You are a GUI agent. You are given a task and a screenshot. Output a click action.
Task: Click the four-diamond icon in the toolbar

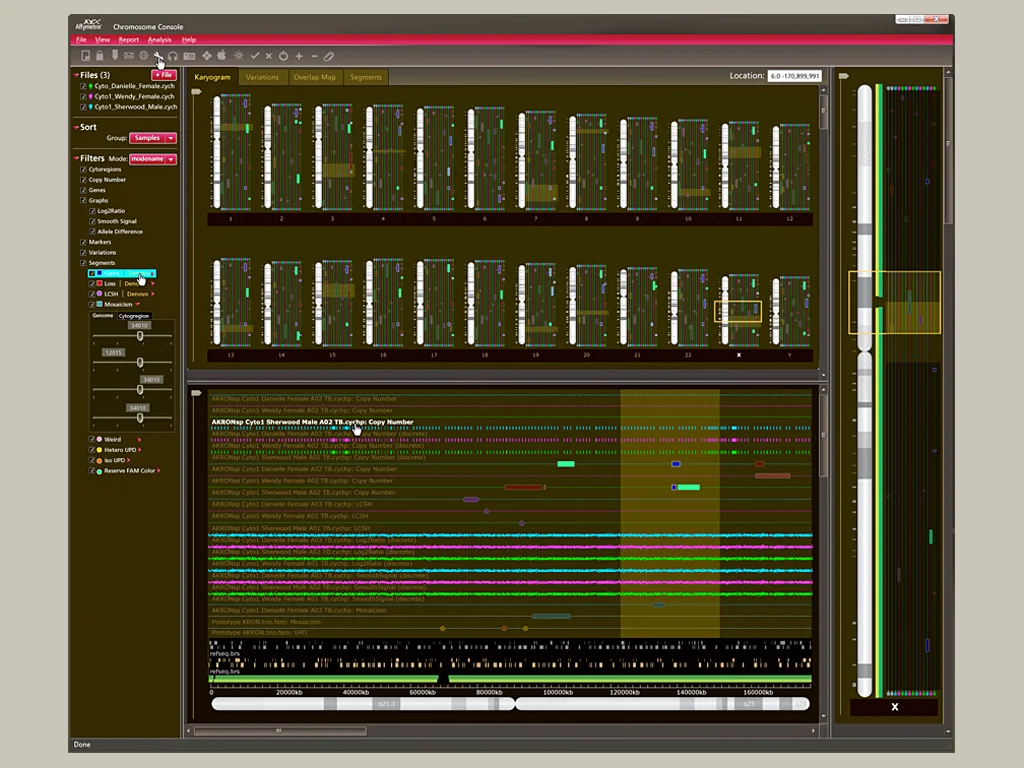(207, 56)
